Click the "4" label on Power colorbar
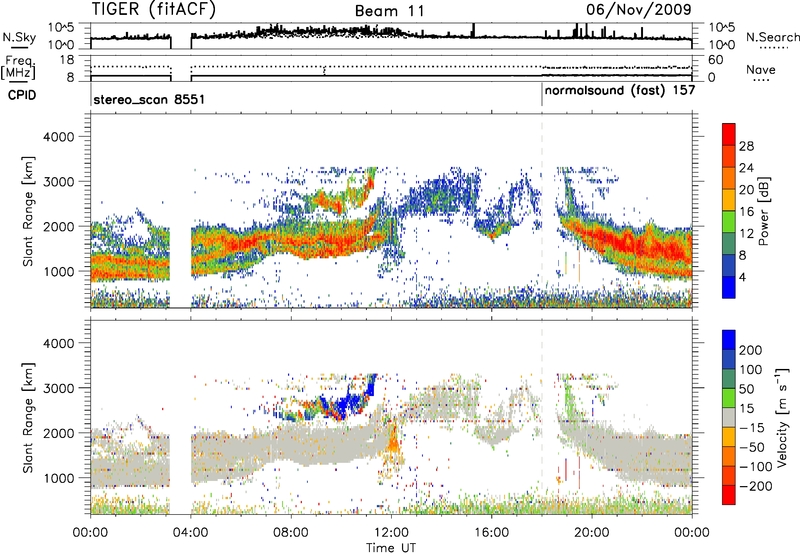 pos(742,278)
